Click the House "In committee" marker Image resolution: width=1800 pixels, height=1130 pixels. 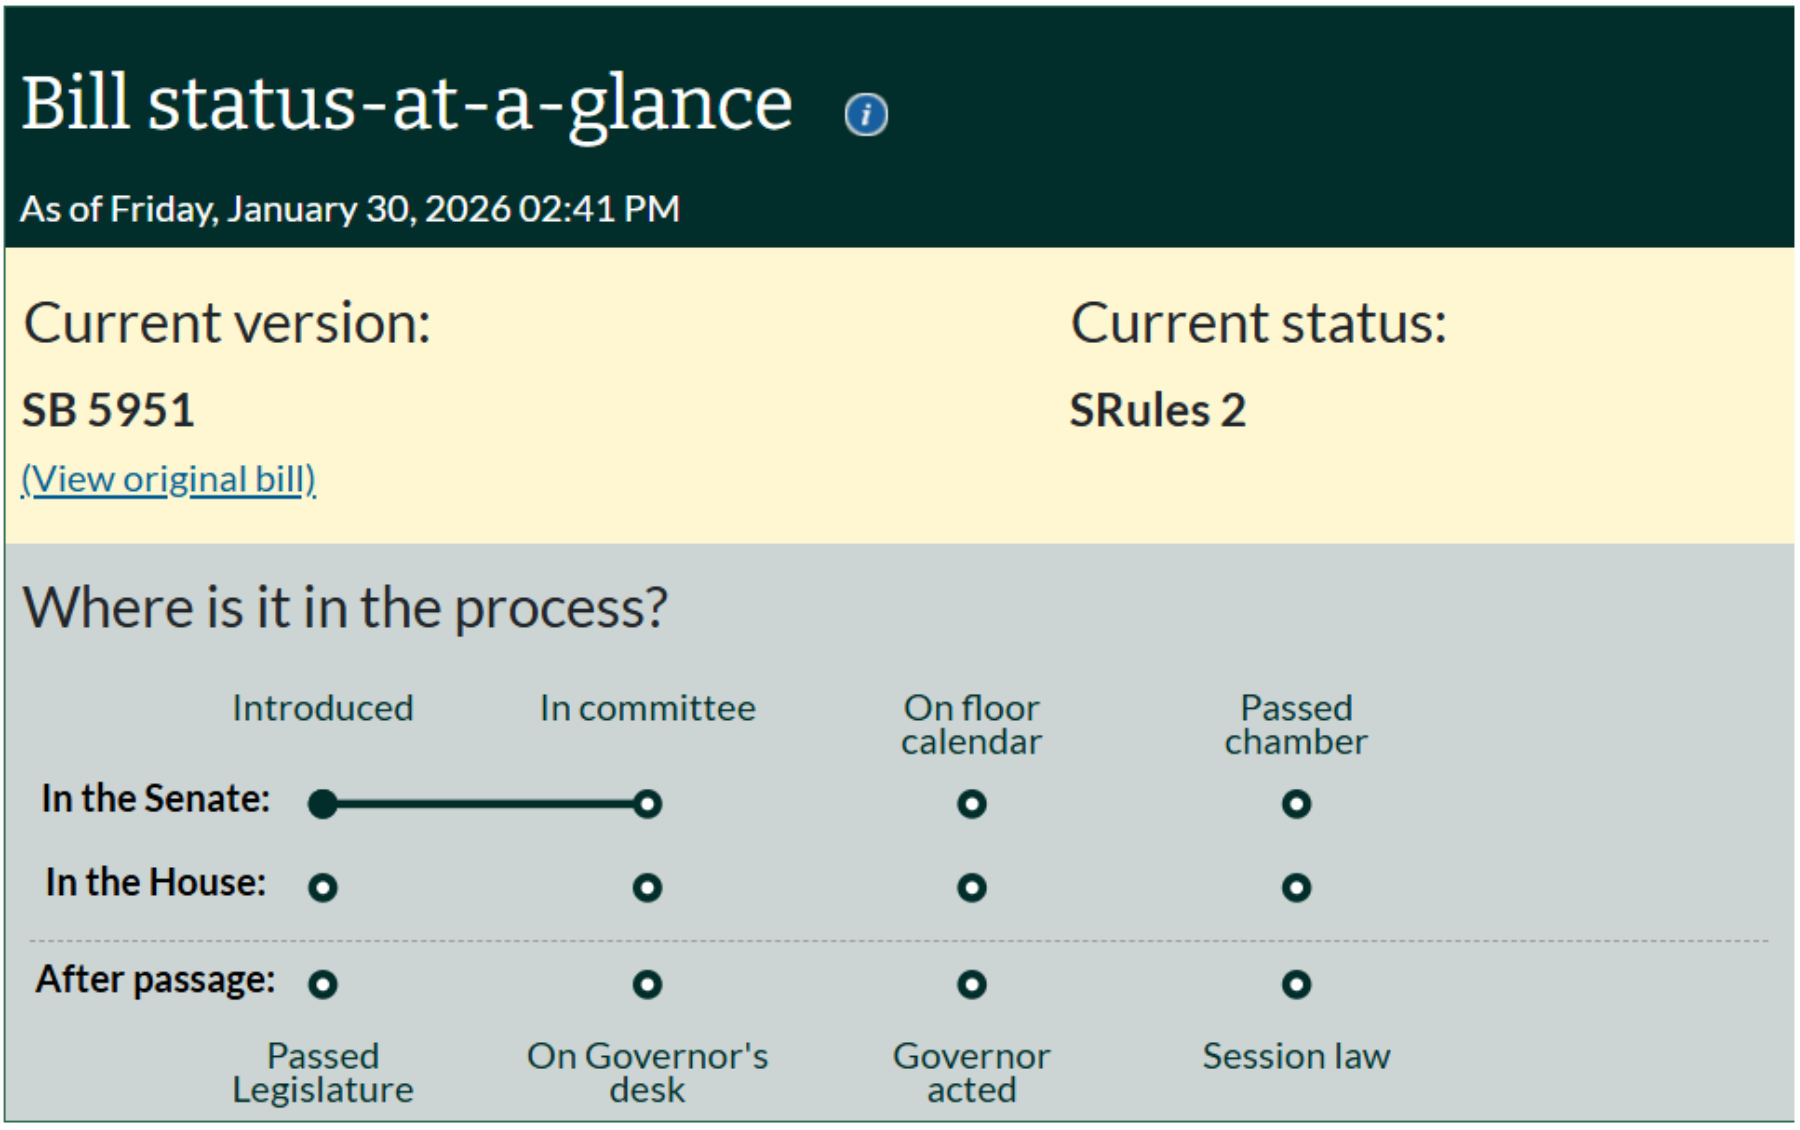point(646,887)
